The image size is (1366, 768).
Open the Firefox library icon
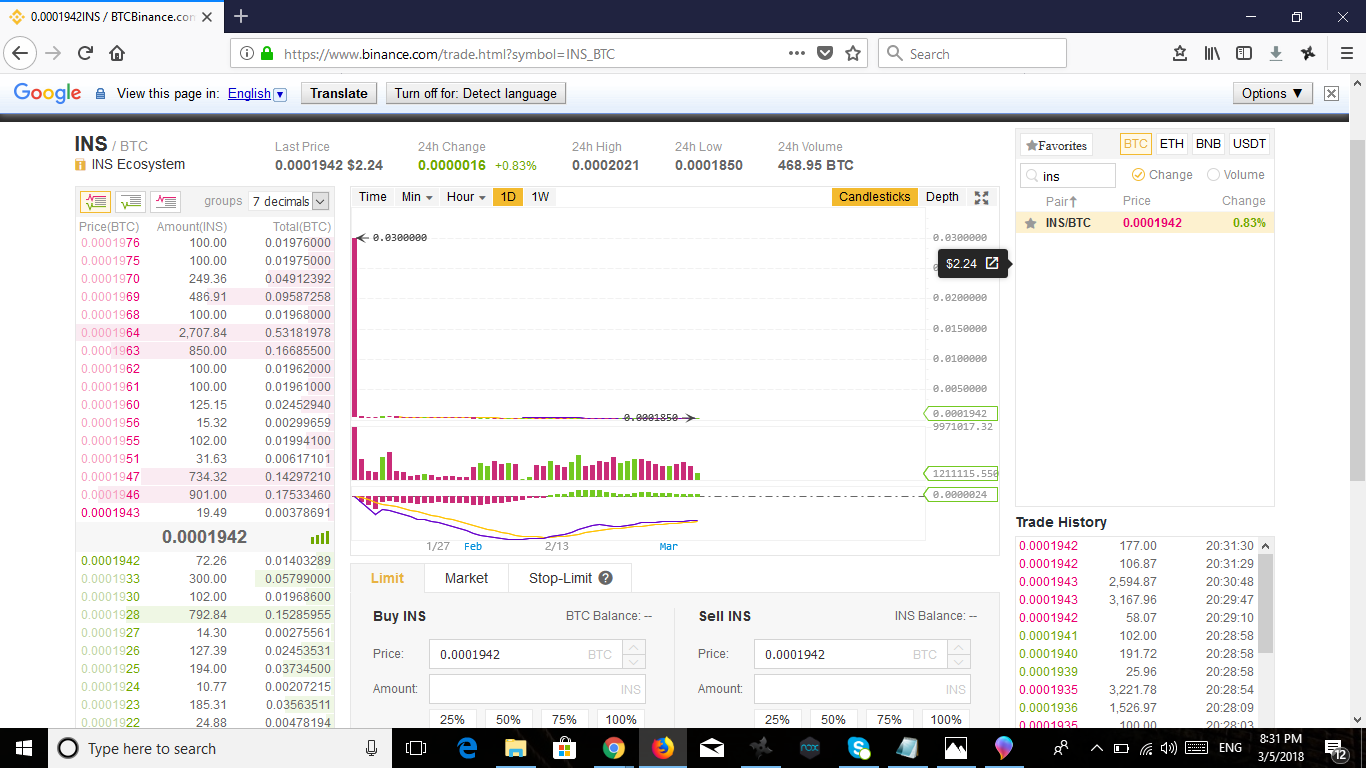point(1212,53)
